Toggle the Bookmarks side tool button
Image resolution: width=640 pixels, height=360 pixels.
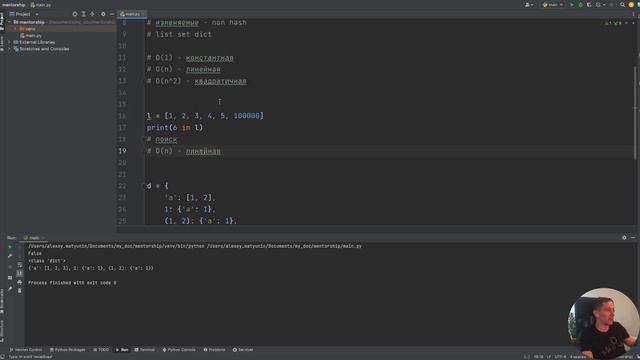pos(2,300)
